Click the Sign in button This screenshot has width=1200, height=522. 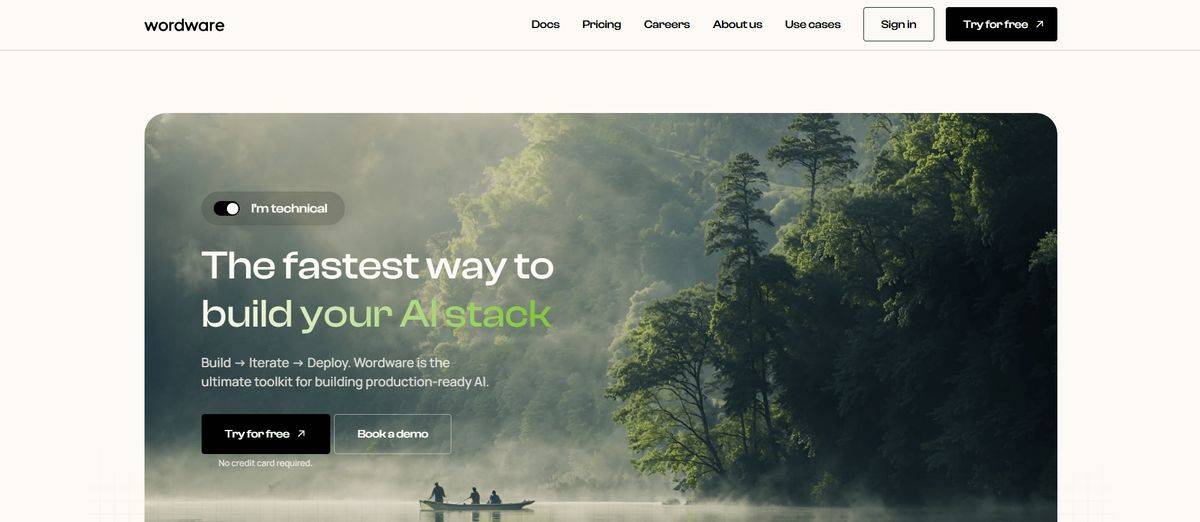(898, 24)
